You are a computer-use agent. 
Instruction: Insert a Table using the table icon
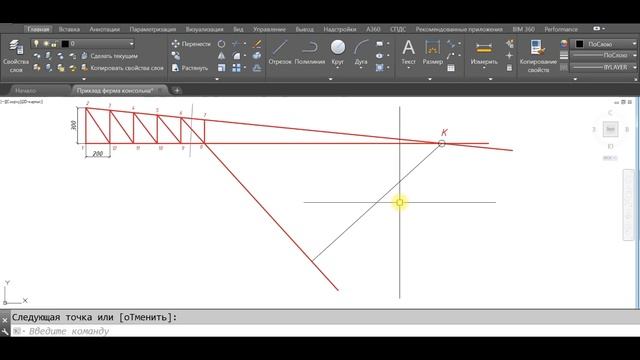pyautogui.click(x=451, y=68)
